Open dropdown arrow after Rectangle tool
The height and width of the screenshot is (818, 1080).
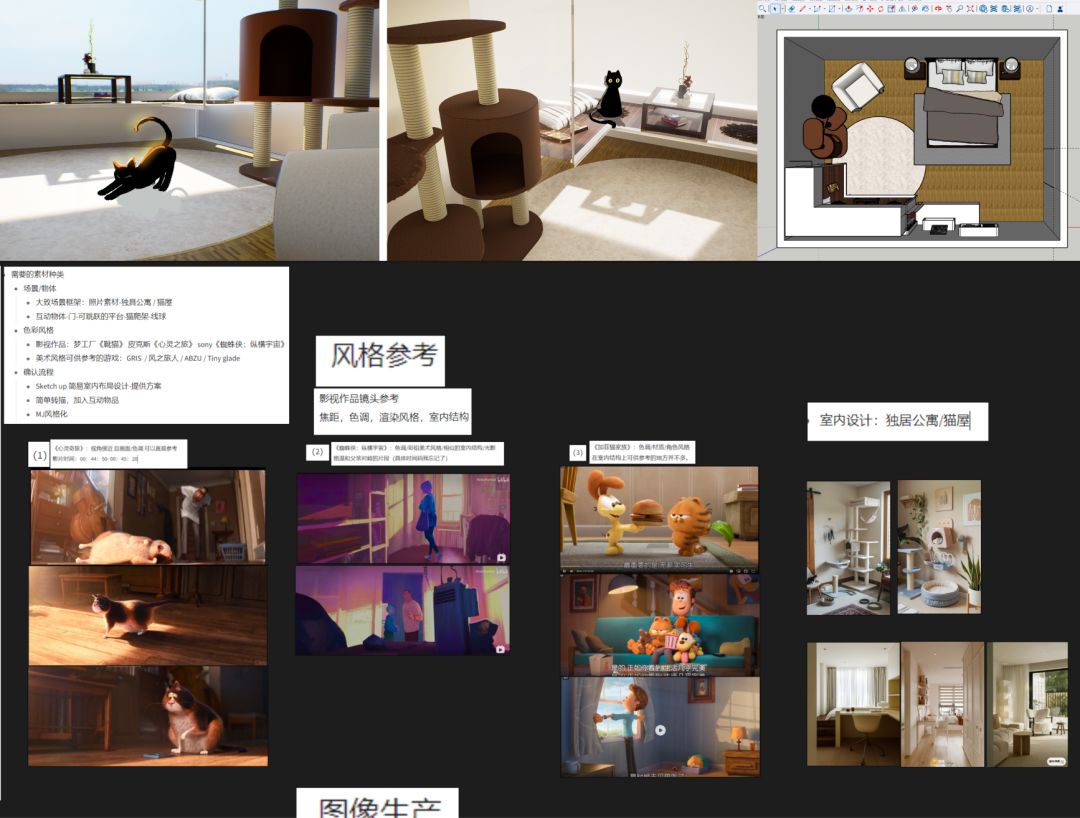tap(840, 9)
